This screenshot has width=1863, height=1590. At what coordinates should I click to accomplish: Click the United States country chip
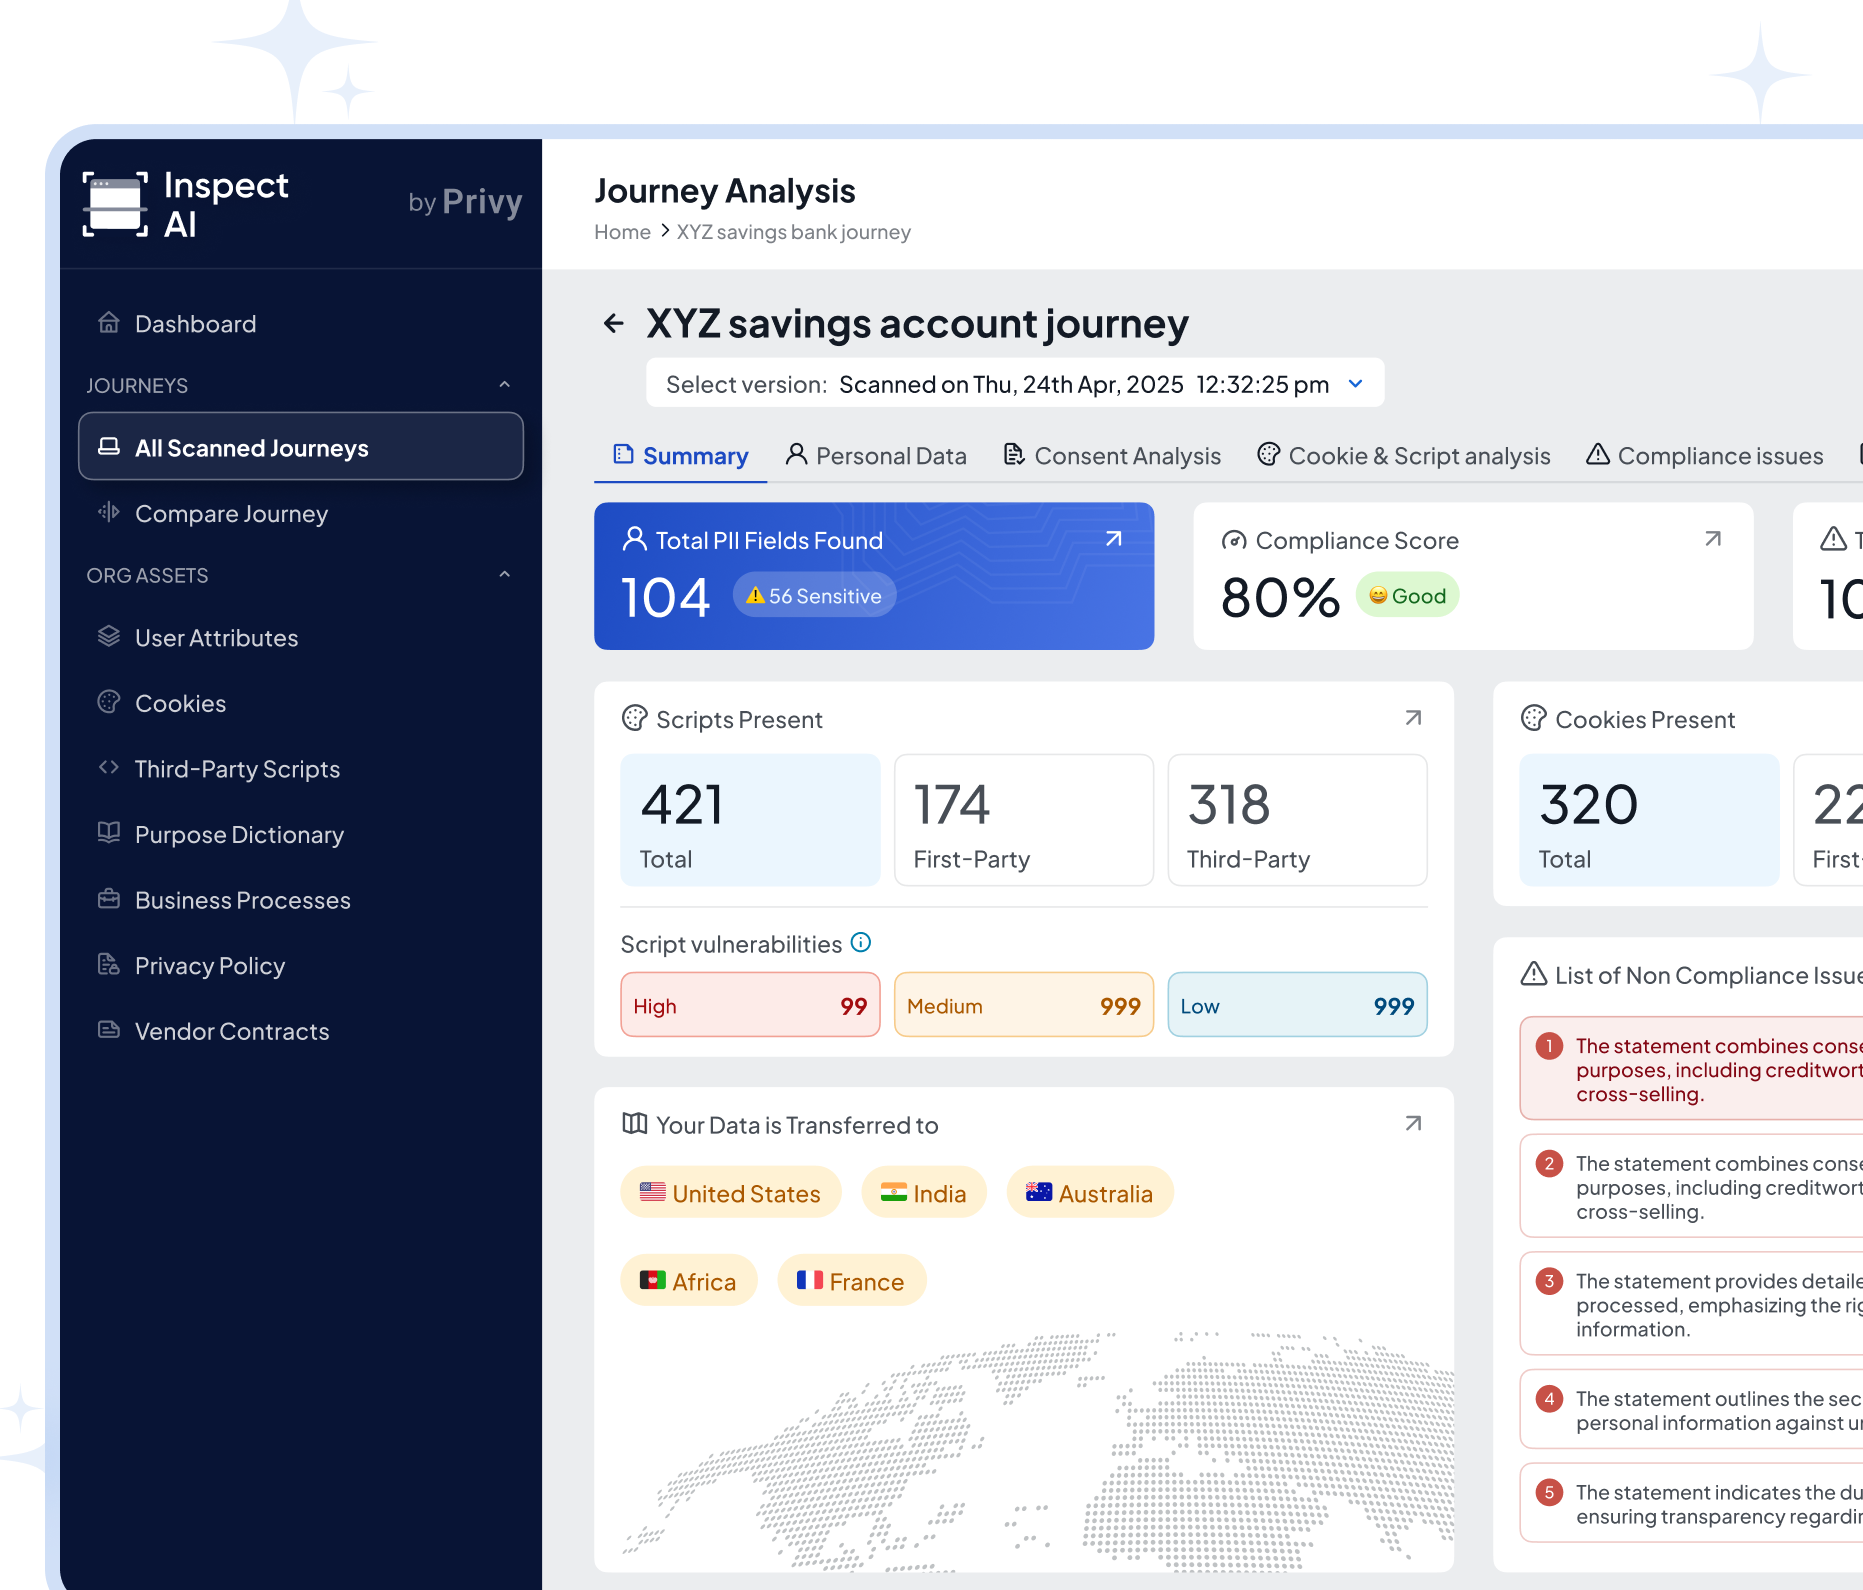click(x=731, y=1193)
